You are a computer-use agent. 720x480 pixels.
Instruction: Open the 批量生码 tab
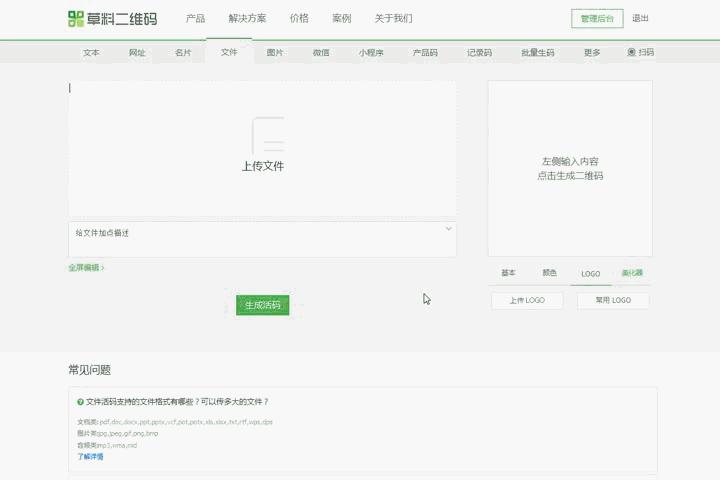(538, 52)
